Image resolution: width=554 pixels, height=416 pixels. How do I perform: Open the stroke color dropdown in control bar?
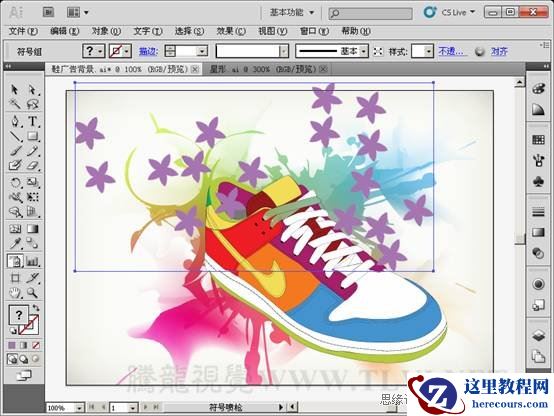click(127, 51)
